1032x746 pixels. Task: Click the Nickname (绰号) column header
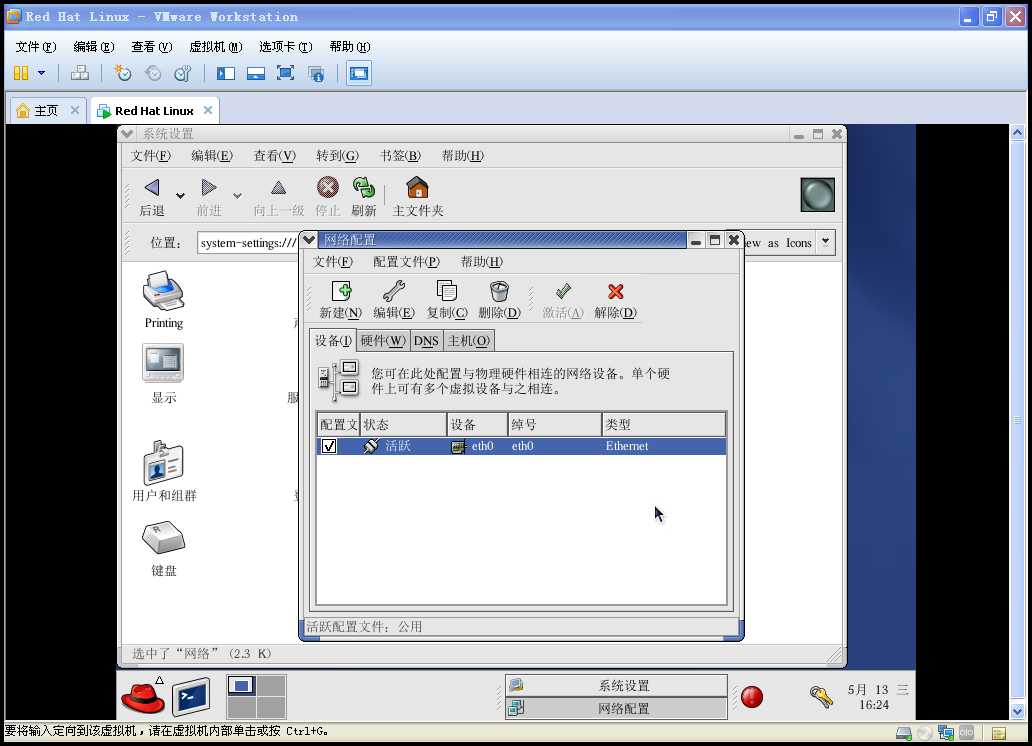click(x=555, y=425)
